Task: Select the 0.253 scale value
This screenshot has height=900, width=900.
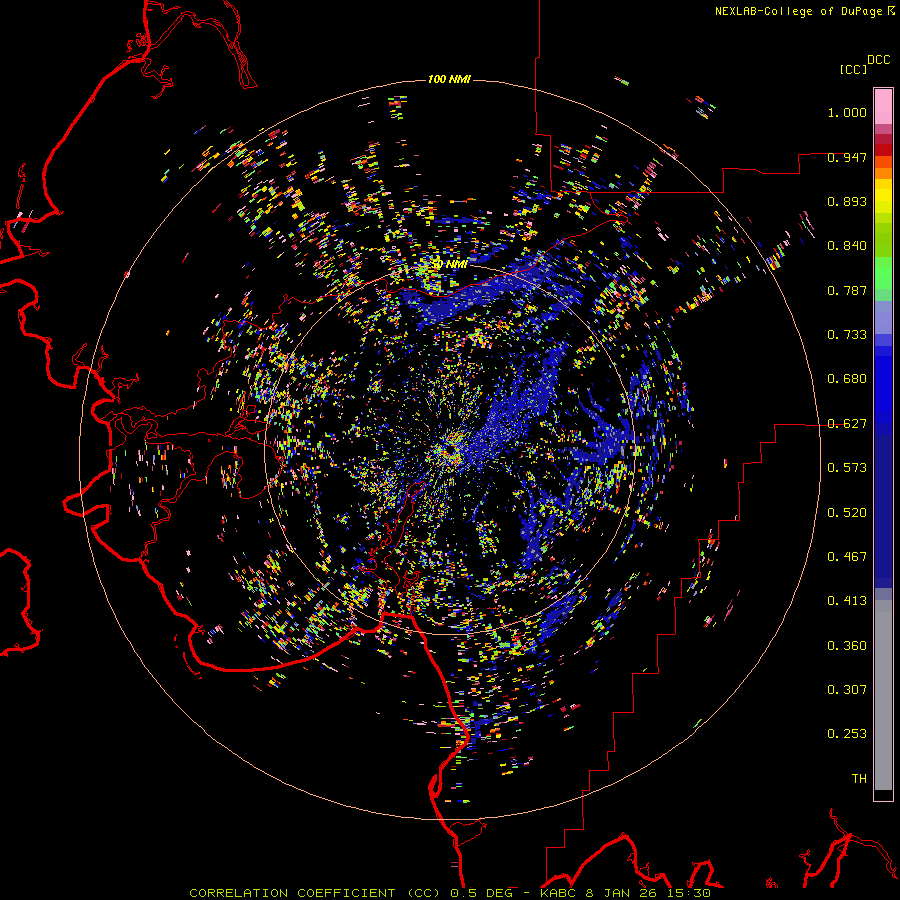Action: [x=847, y=734]
